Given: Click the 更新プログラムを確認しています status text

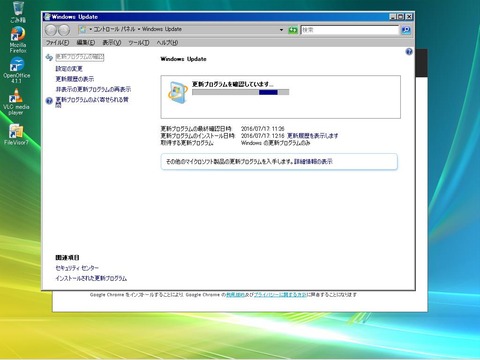Looking at the screenshot, I should click(233, 84).
